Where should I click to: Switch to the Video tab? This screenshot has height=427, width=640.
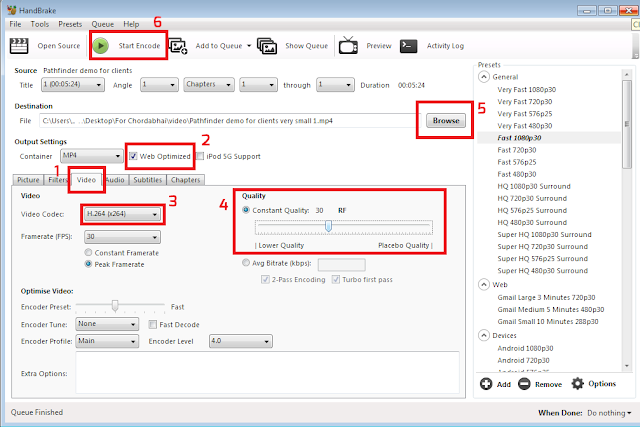coord(86,180)
